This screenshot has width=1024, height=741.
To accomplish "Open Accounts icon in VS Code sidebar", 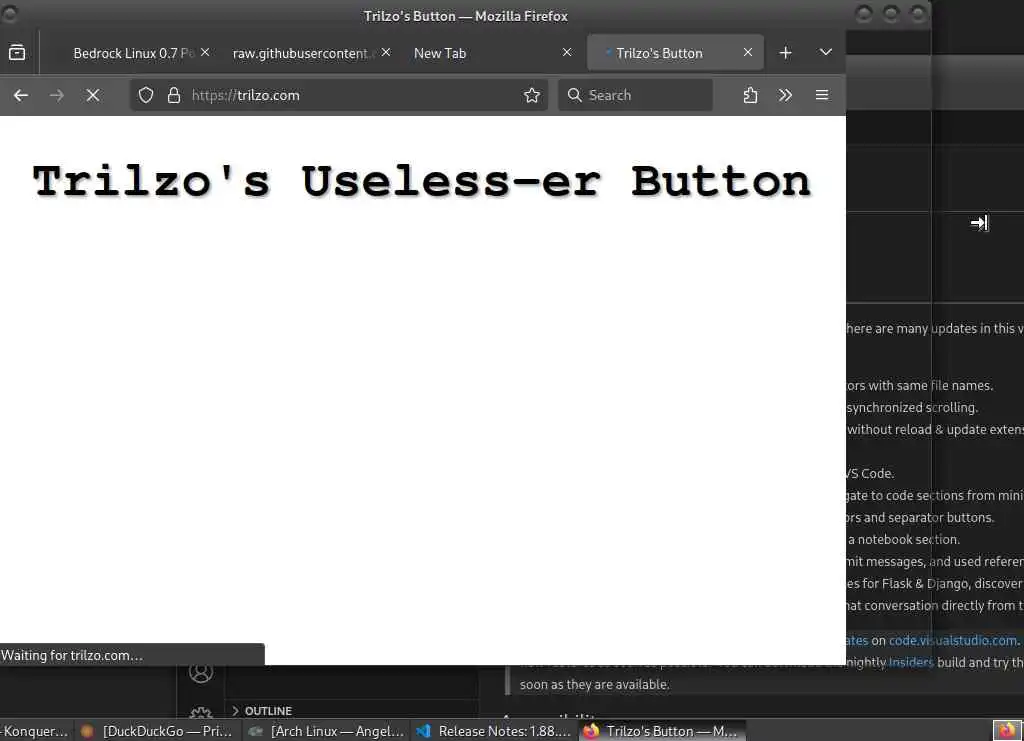I will pyautogui.click(x=201, y=672).
